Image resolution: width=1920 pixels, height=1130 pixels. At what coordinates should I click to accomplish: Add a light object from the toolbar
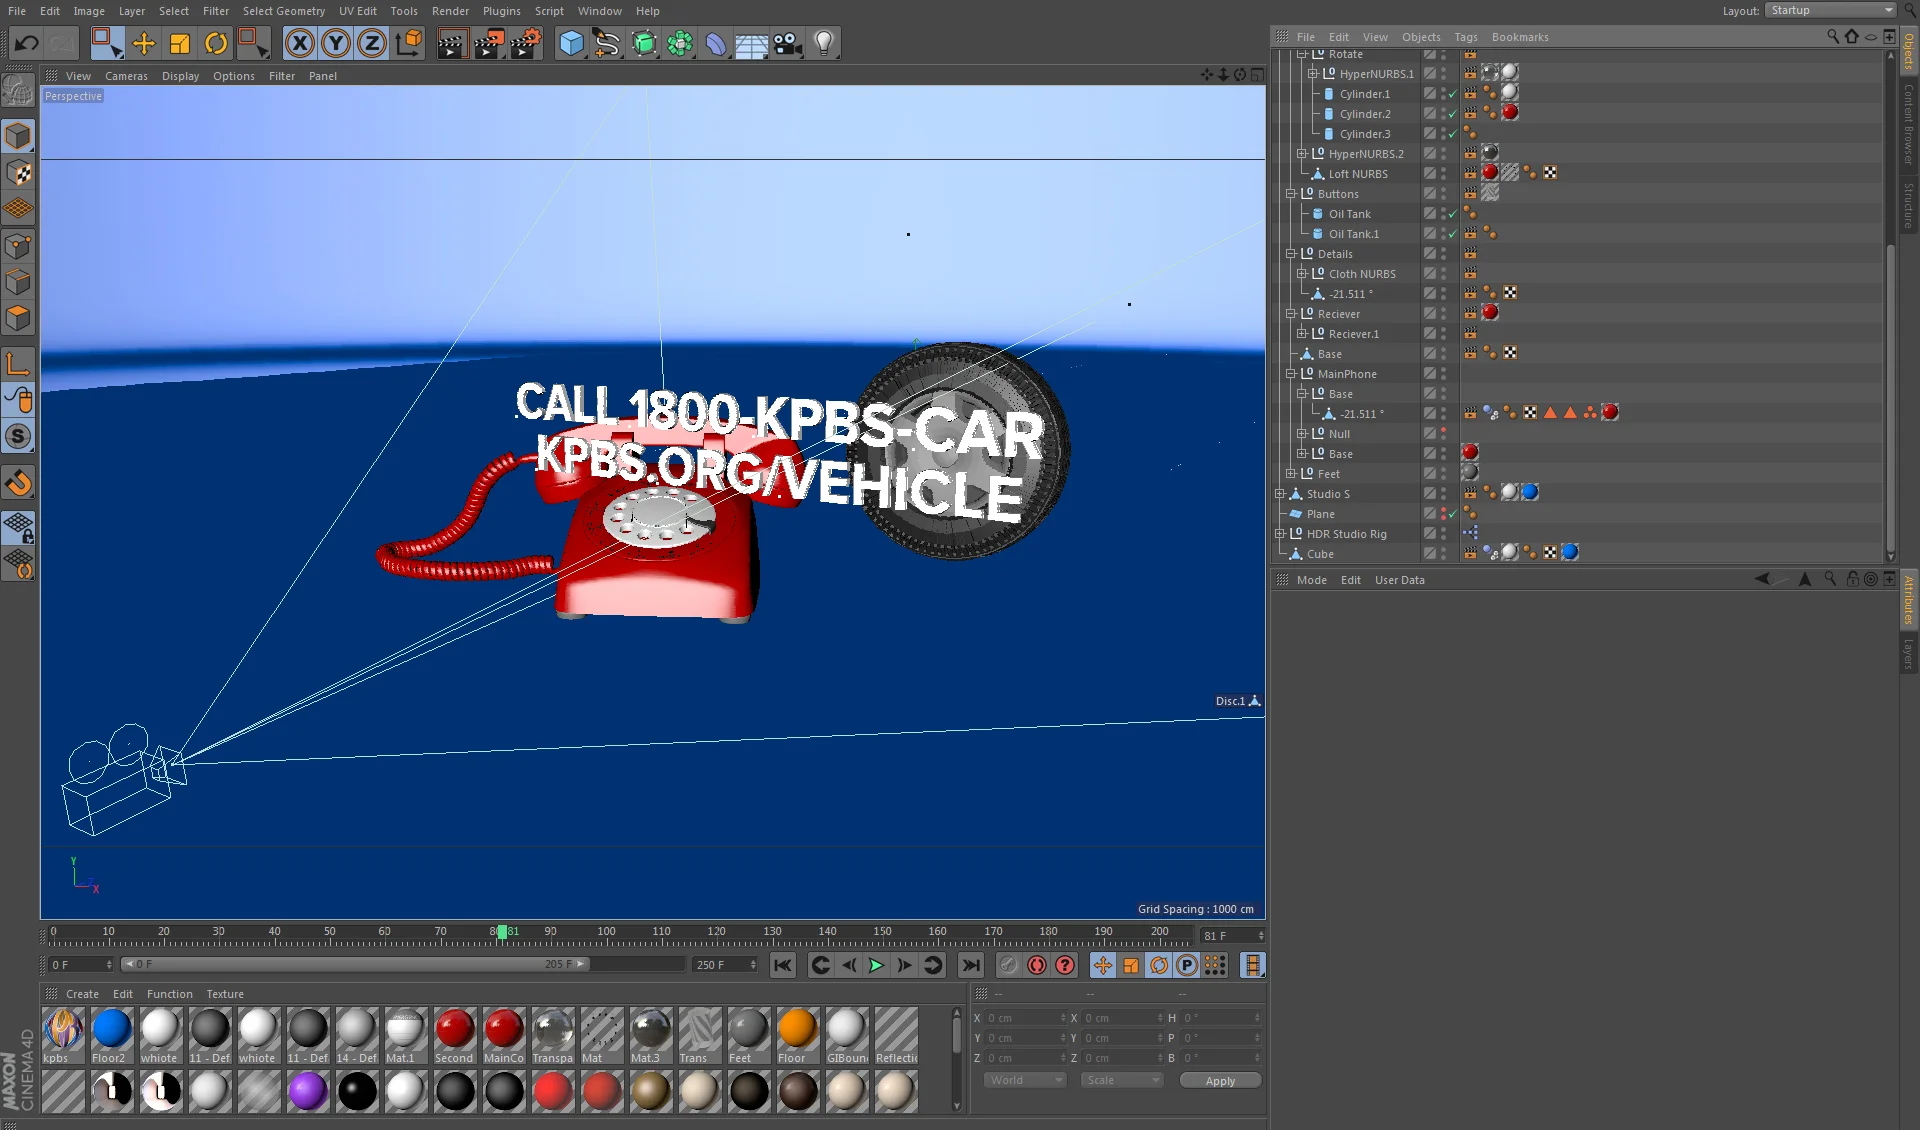[824, 43]
